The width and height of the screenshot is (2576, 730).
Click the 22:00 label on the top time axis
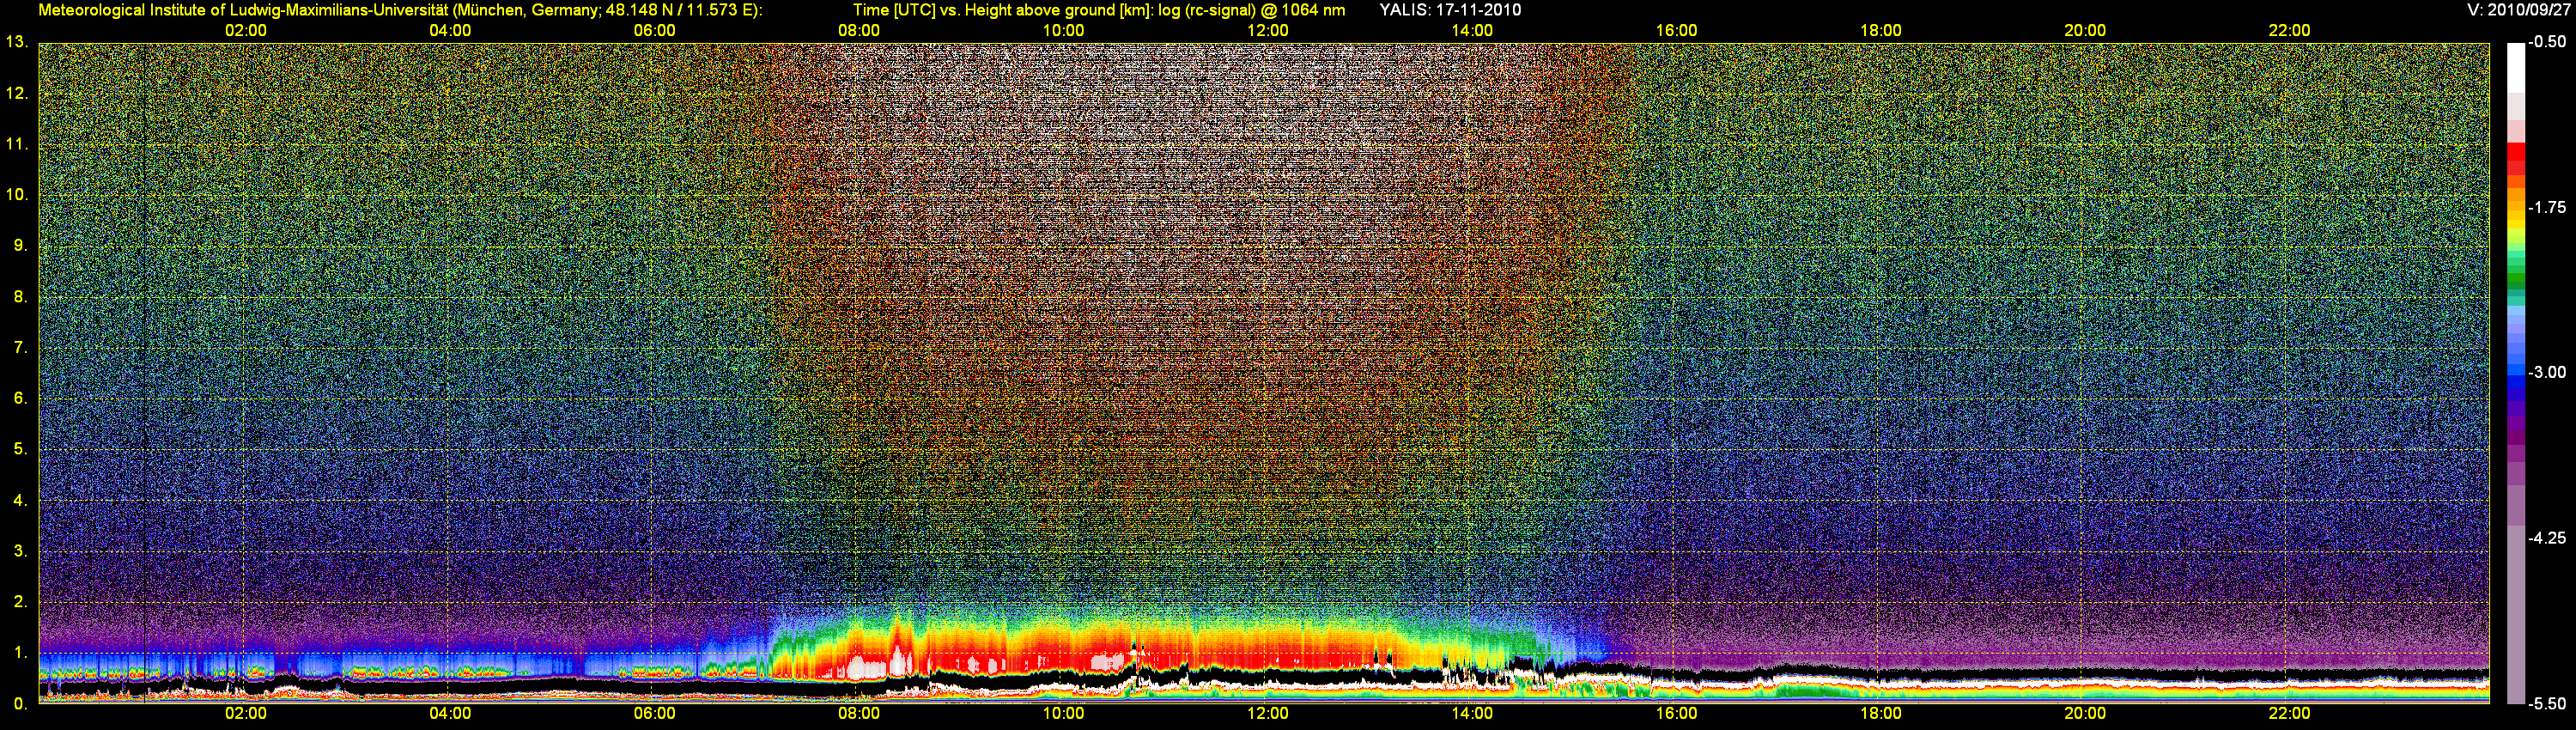tap(2290, 31)
